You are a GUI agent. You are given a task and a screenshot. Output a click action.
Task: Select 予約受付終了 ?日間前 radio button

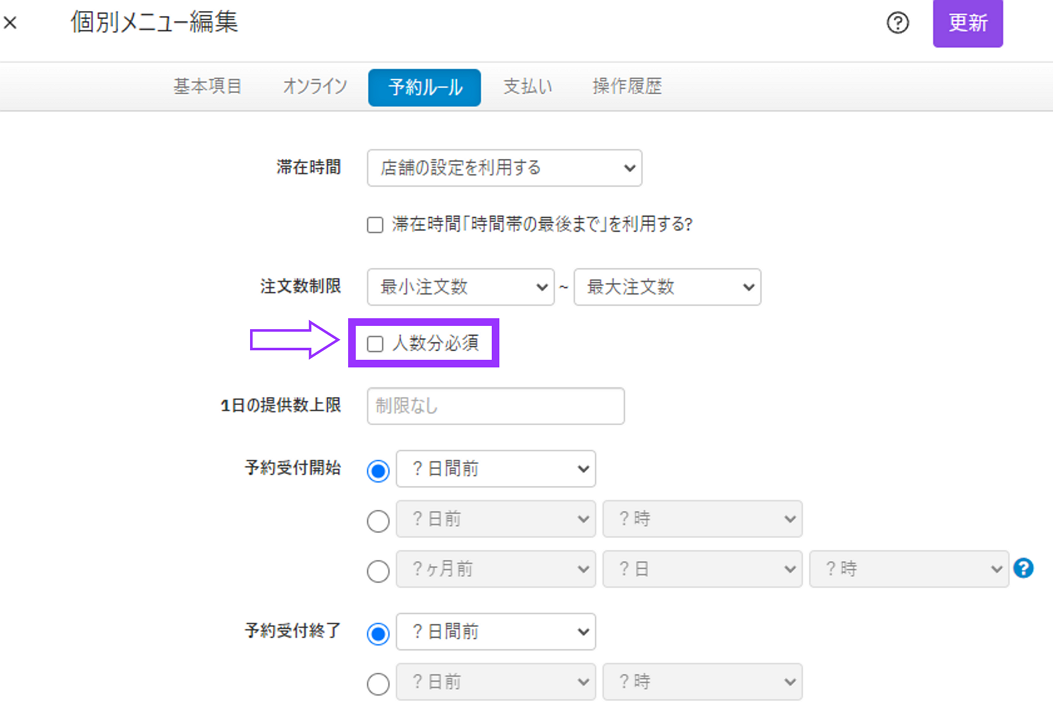coord(378,634)
